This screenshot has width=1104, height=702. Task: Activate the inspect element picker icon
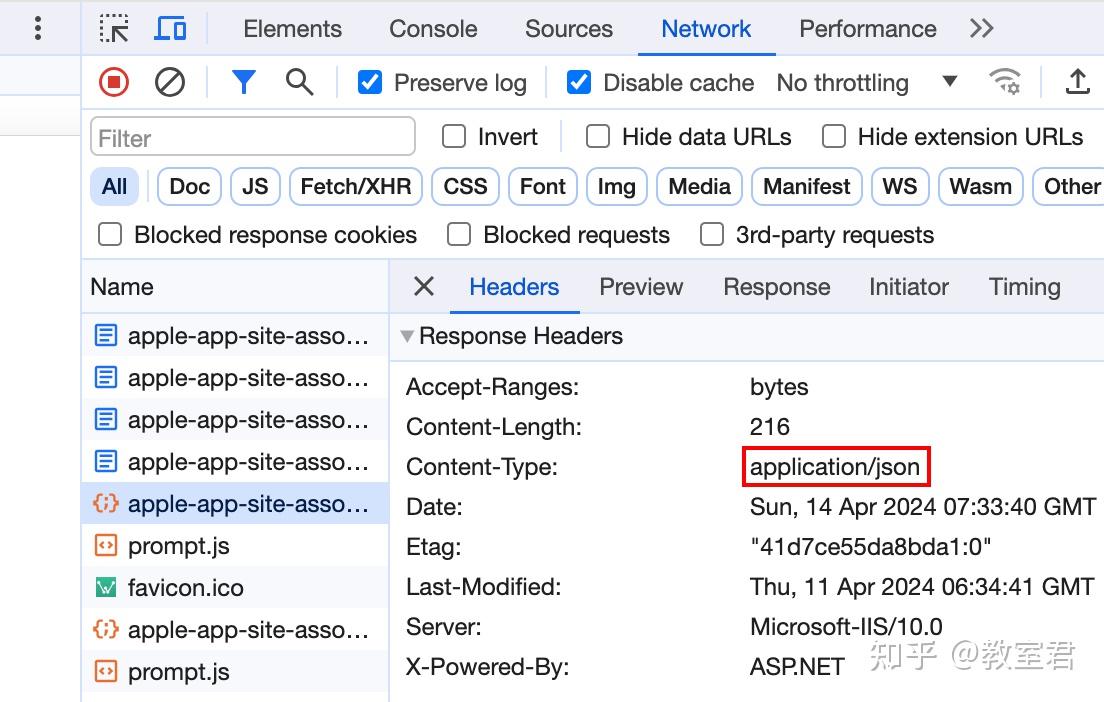114,29
